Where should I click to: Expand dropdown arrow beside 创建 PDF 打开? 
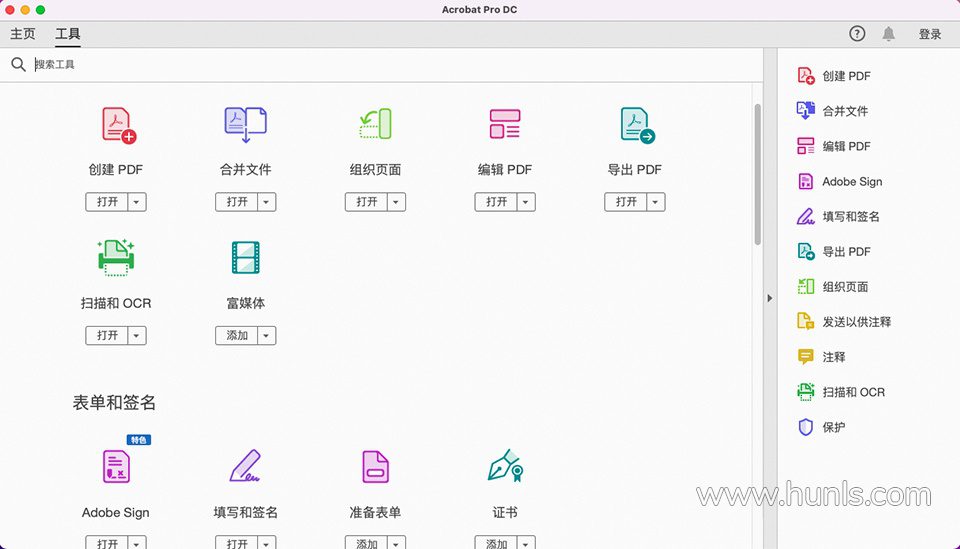137,202
